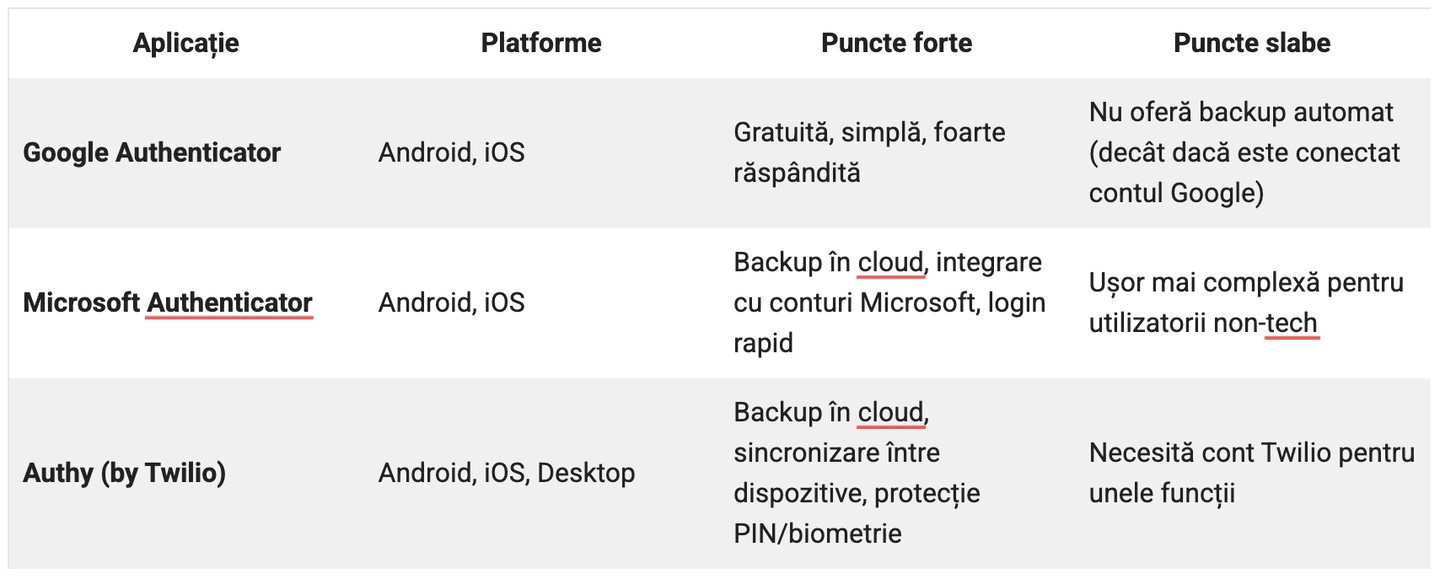This screenshot has width=1440, height=578.
Task: Click the word 'Microsoft' in the app name column
Action: coord(81,303)
